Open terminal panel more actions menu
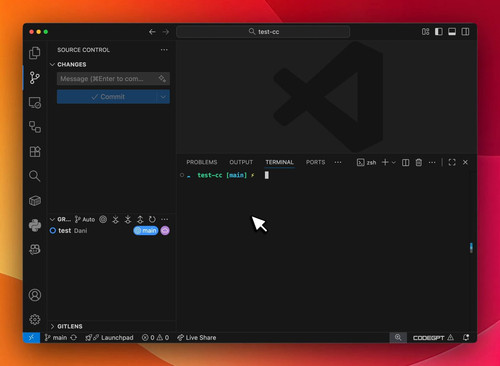The height and width of the screenshot is (366, 500). coord(432,162)
